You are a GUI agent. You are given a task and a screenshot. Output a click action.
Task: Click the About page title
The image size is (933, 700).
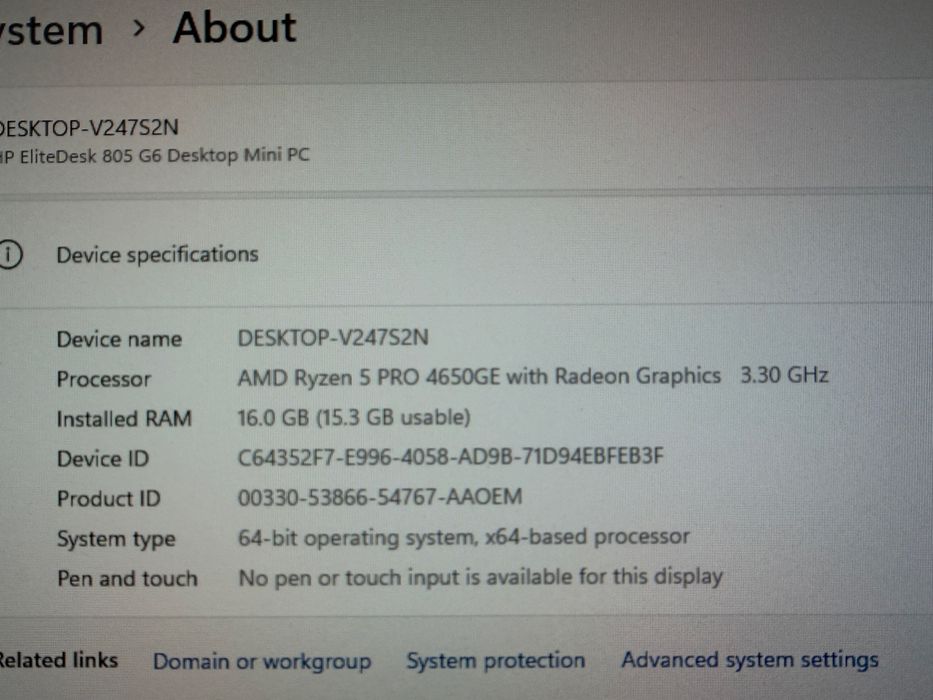[x=234, y=27]
